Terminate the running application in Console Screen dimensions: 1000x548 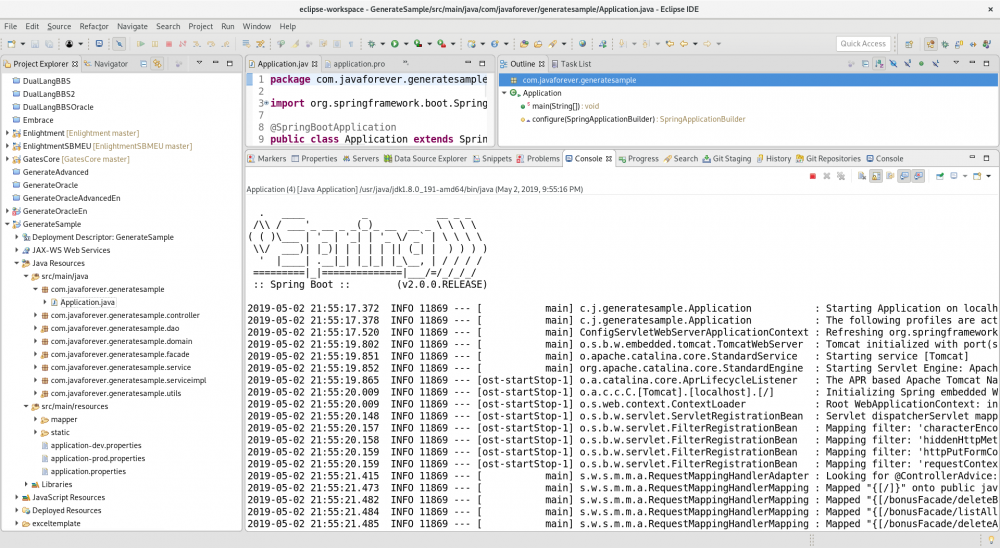812,176
